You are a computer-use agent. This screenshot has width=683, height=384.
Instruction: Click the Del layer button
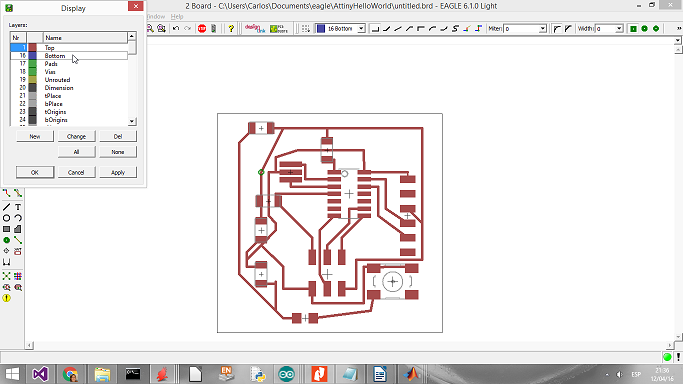pos(118,136)
